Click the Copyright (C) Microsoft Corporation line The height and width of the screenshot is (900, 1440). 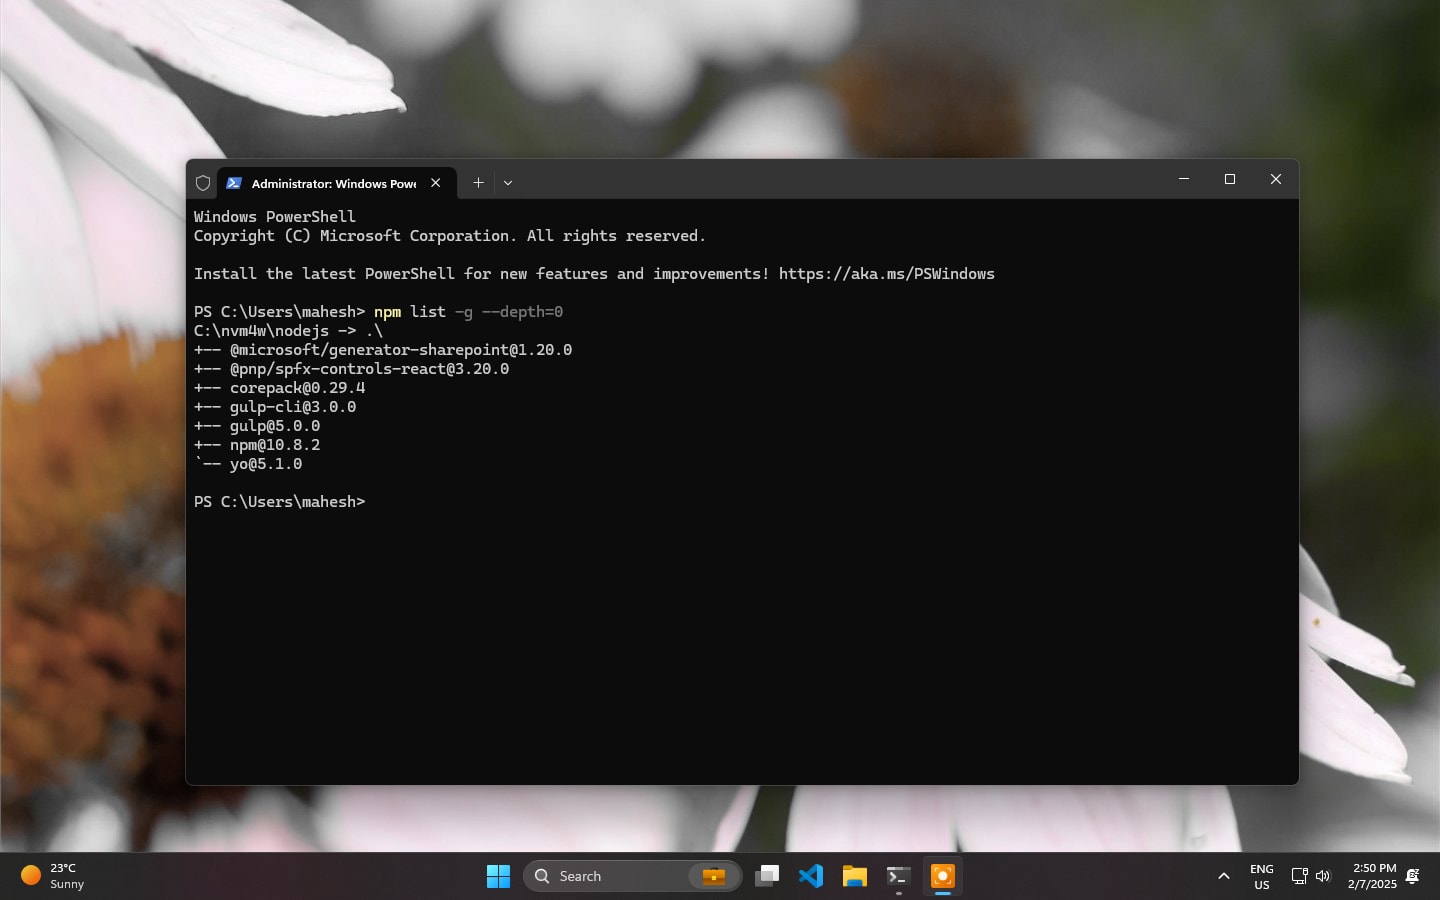pyautogui.click(x=450, y=236)
